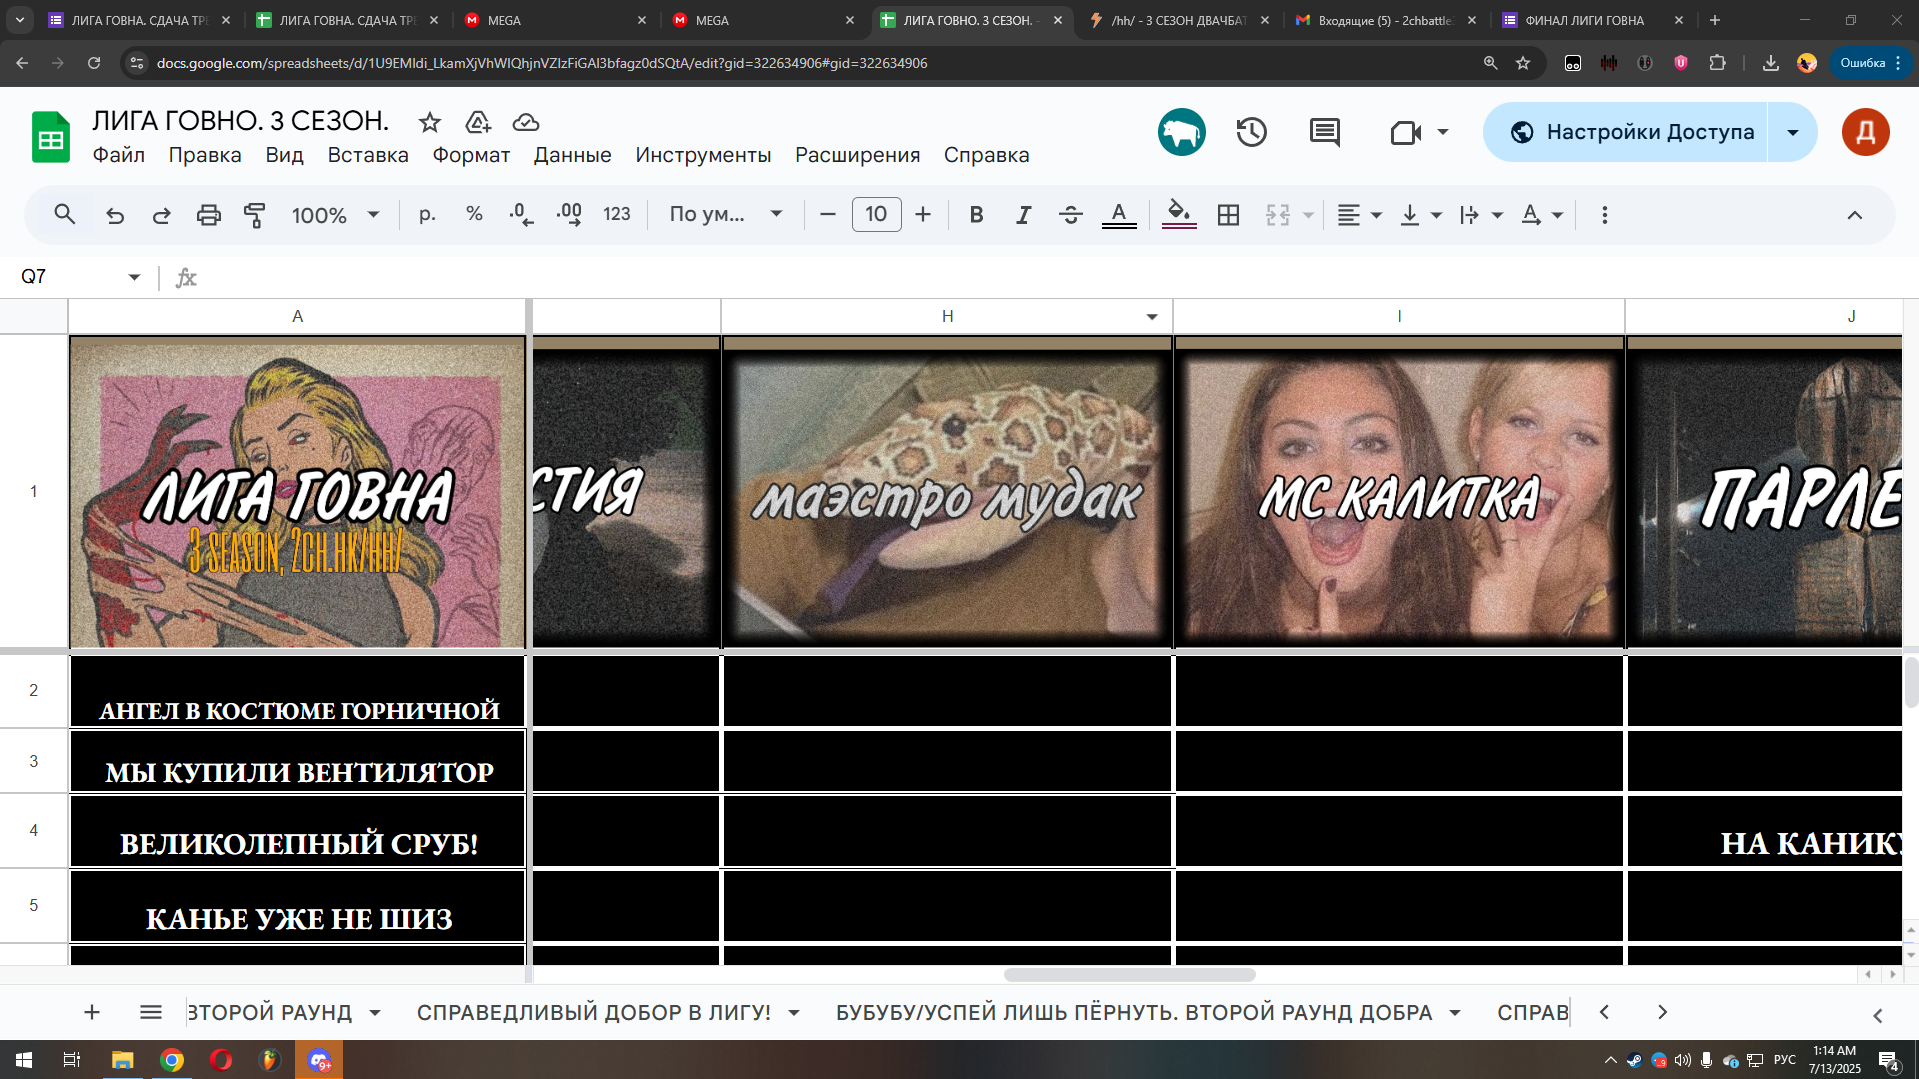Switch to СПРАВЕДЛИВЫЙ ДОБОР В ЛИГУ! sheet
The image size is (1919, 1079).
point(594,1012)
